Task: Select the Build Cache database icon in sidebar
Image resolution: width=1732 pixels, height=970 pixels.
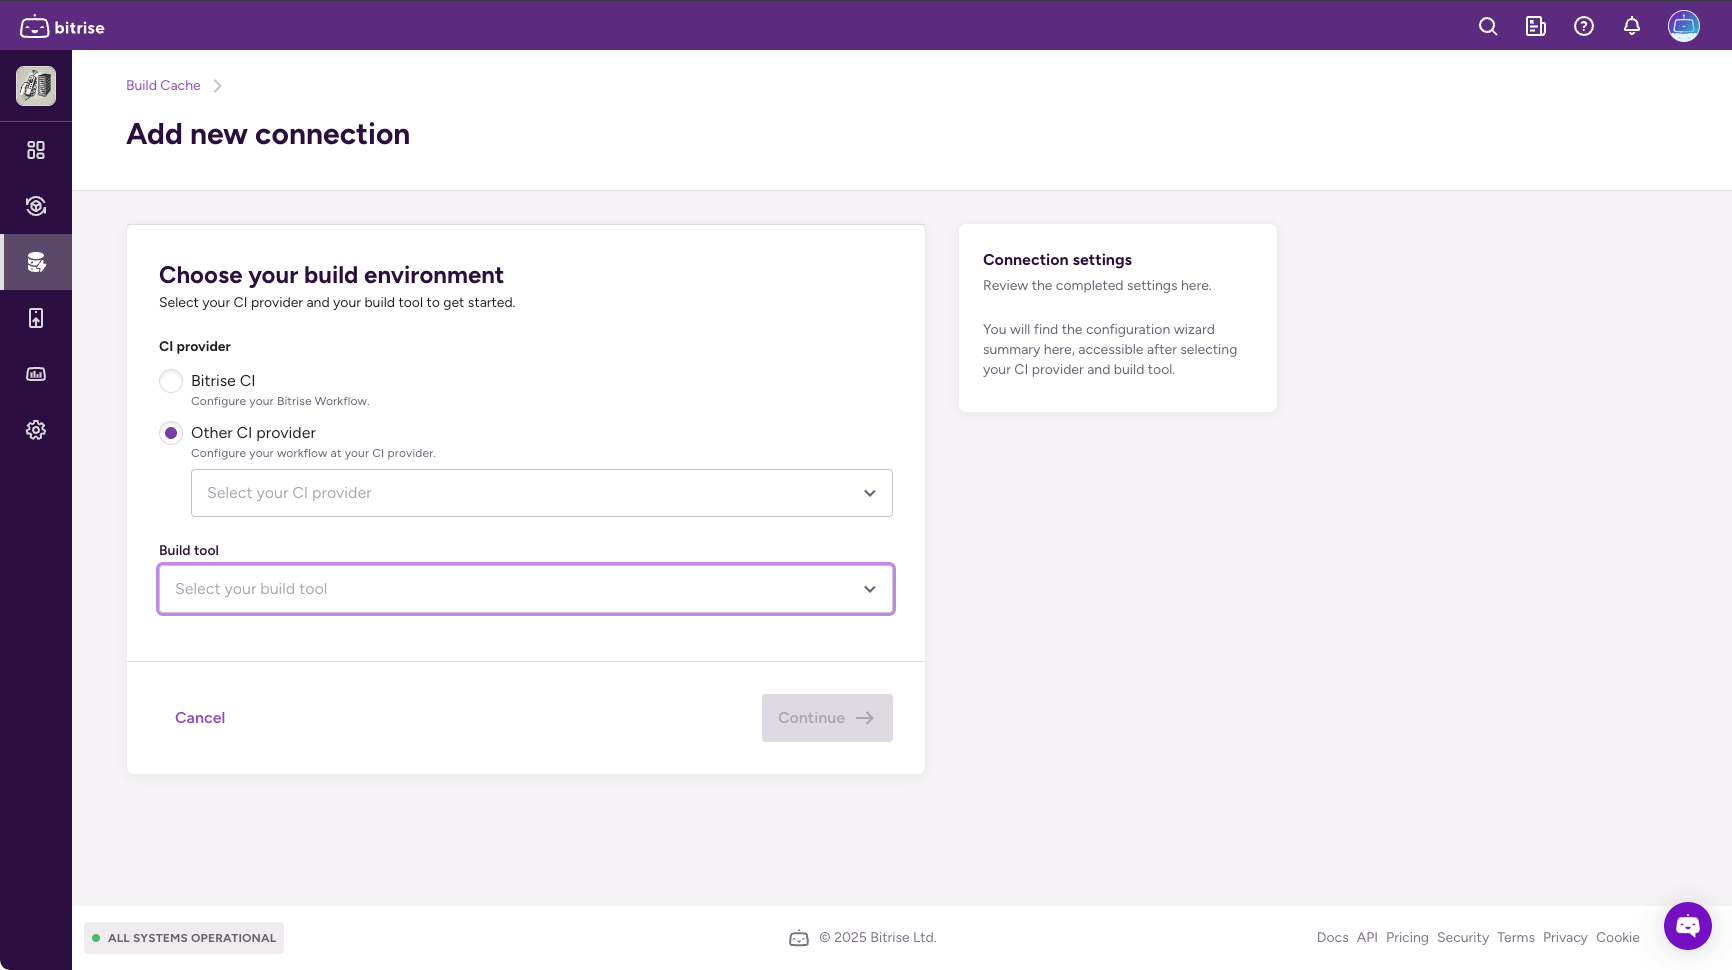Action: click(36, 262)
